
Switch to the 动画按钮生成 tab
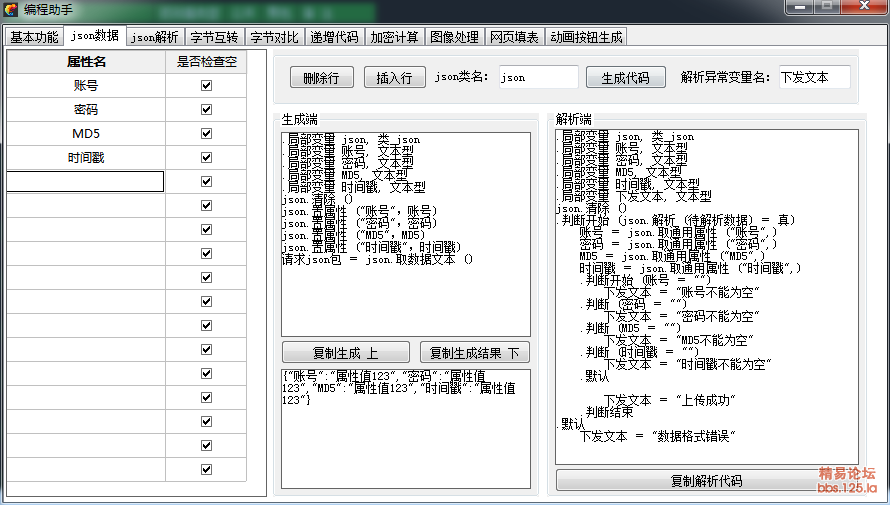click(x=586, y=37)
